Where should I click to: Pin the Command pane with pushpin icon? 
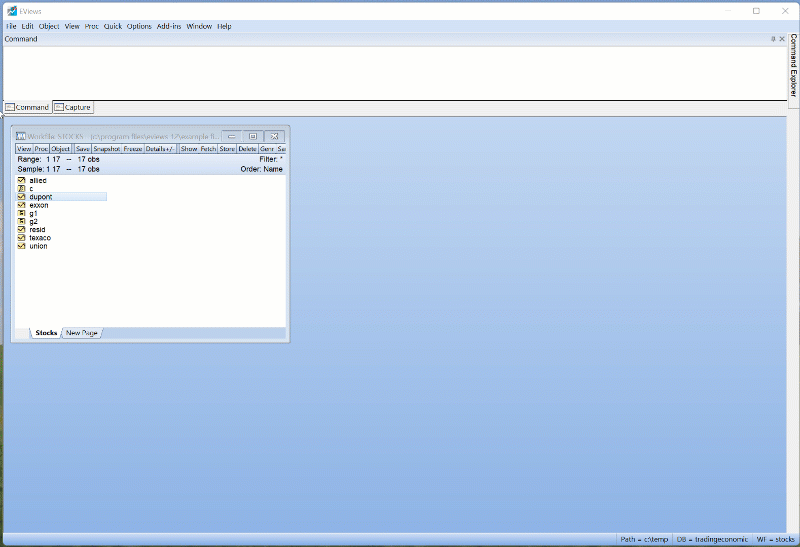[772, 39]
